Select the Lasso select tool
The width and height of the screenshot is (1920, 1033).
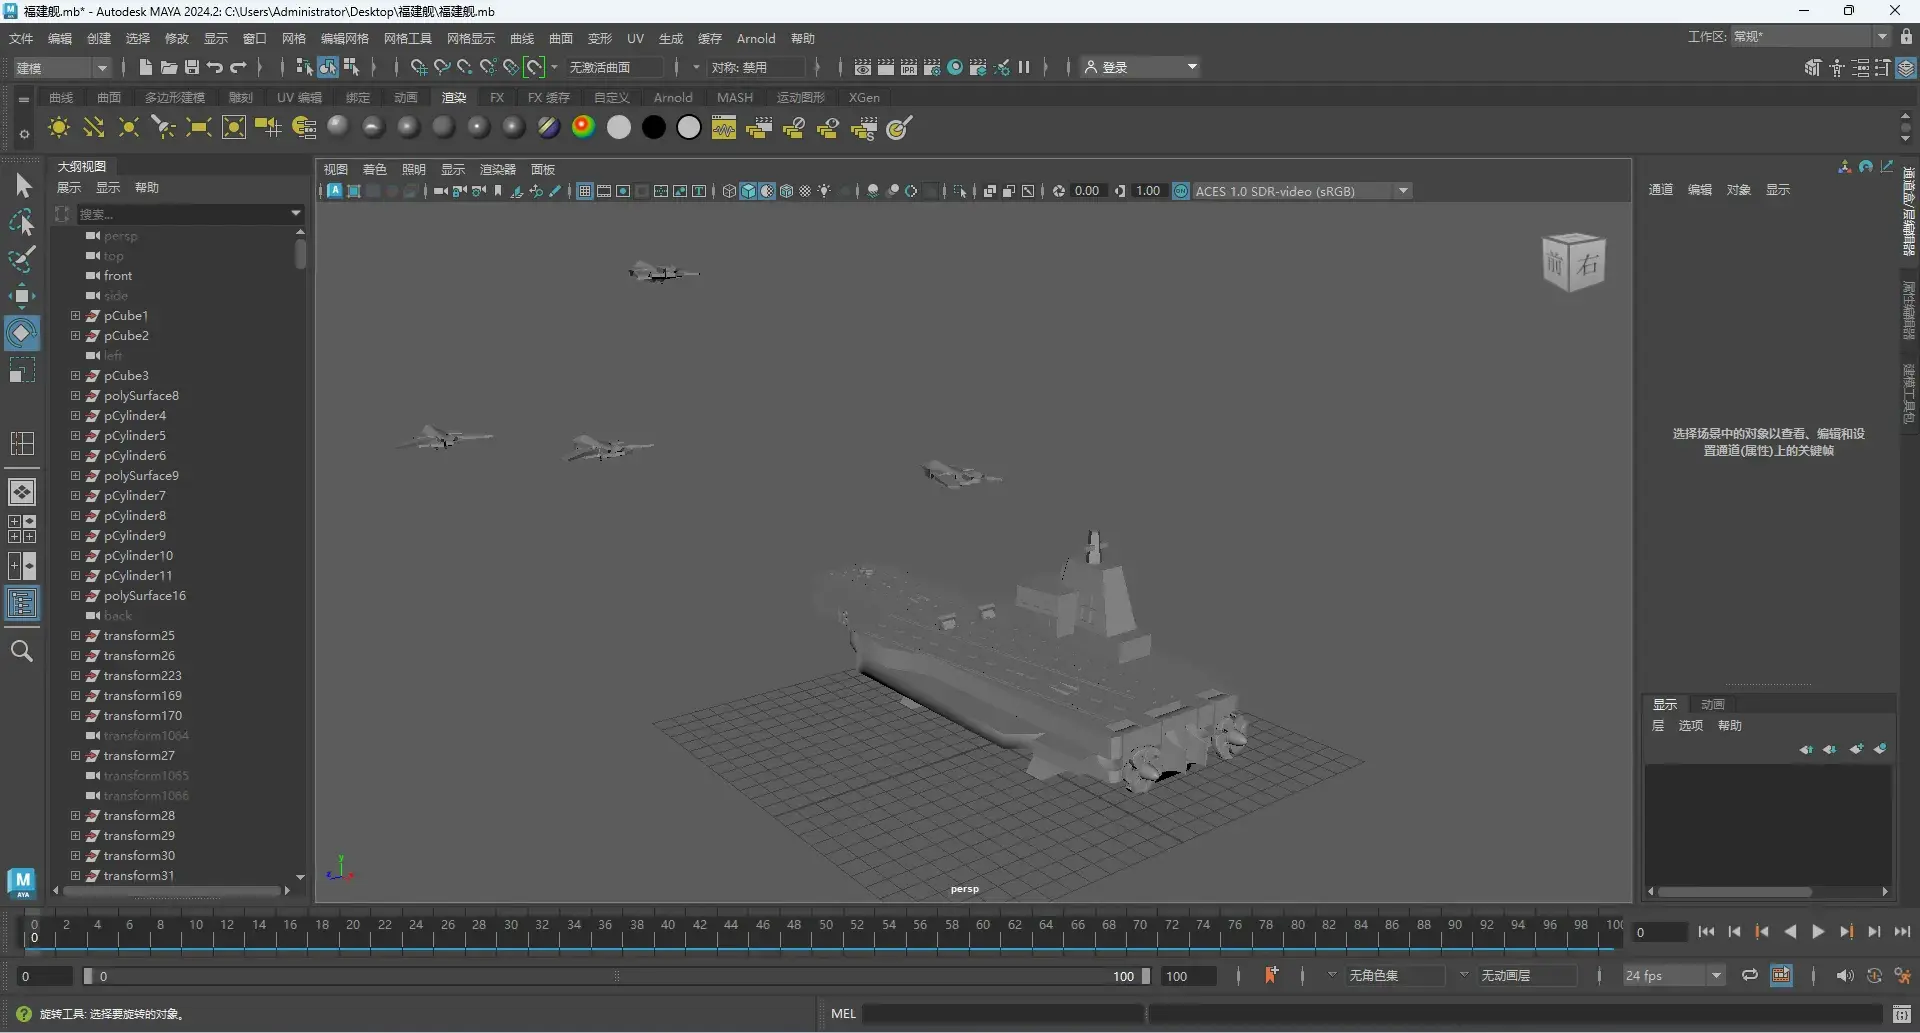22,222
